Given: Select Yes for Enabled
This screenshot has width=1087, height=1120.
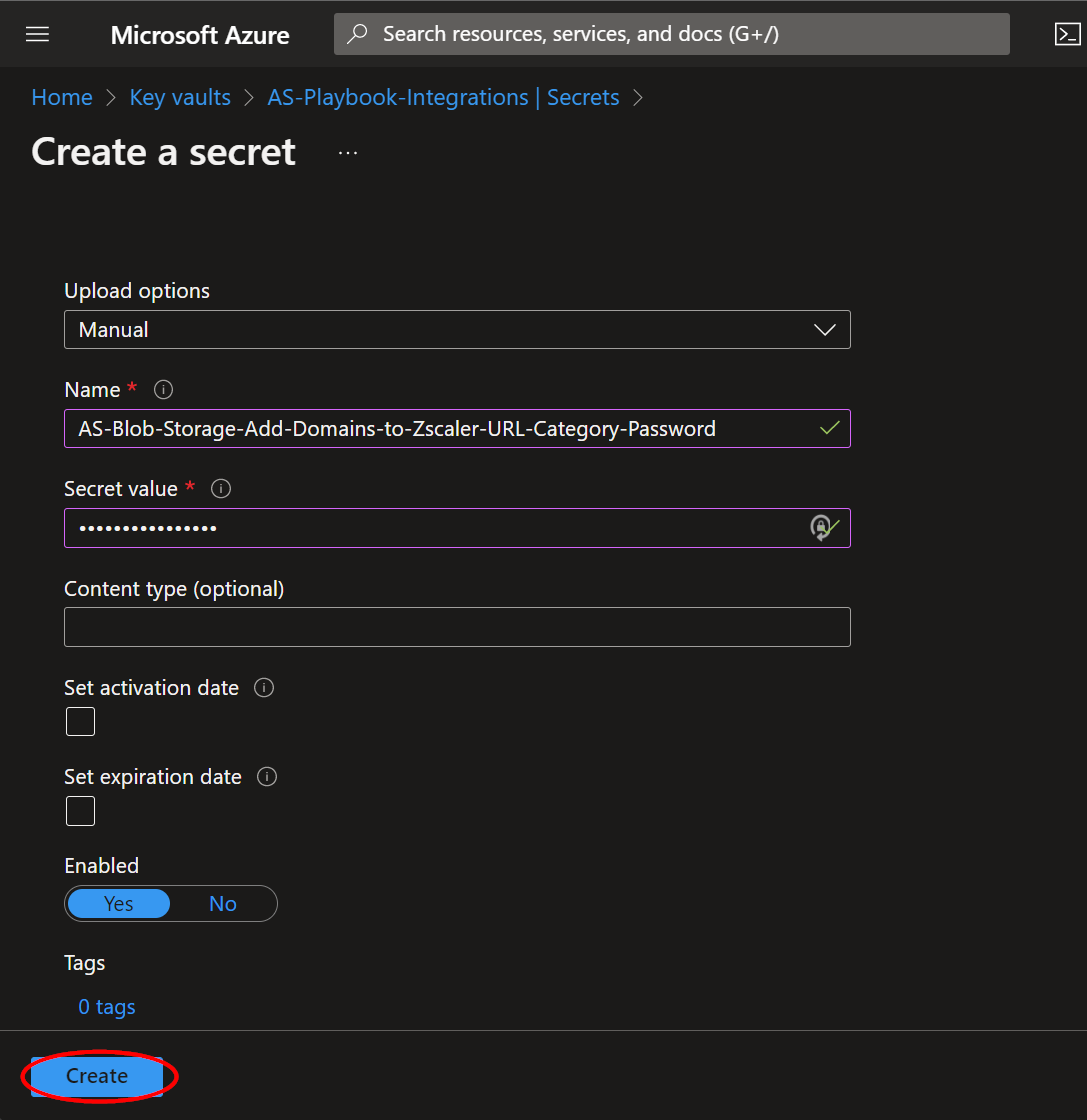Looking at the screenshot, I should [119, 904].
